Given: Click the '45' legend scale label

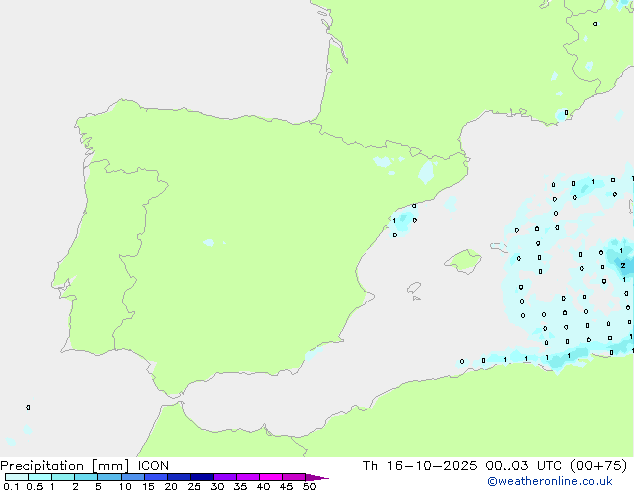Looking at the screenshot, I should click(x=286, y=486).
